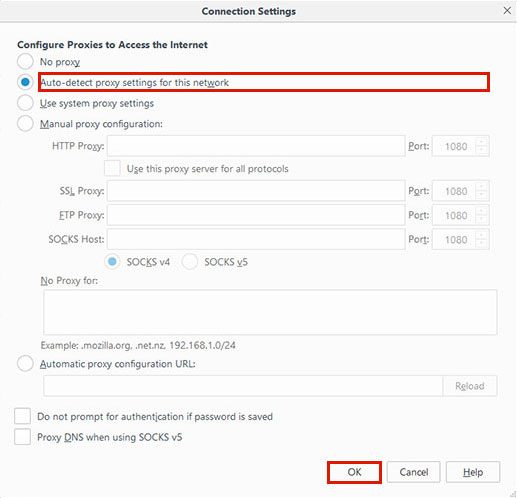The image size is (517, 498).
Task: Select SOCKS v4 radio button
Action: 112,262
